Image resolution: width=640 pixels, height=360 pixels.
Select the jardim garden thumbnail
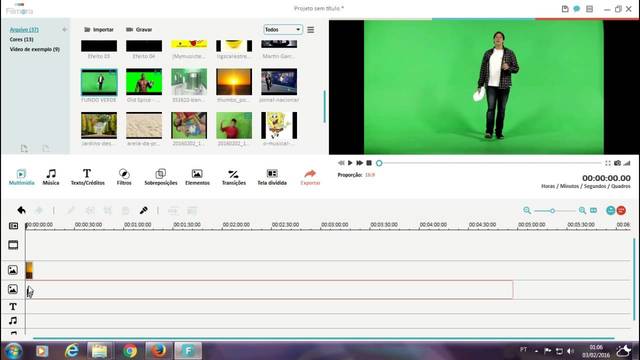99,126
